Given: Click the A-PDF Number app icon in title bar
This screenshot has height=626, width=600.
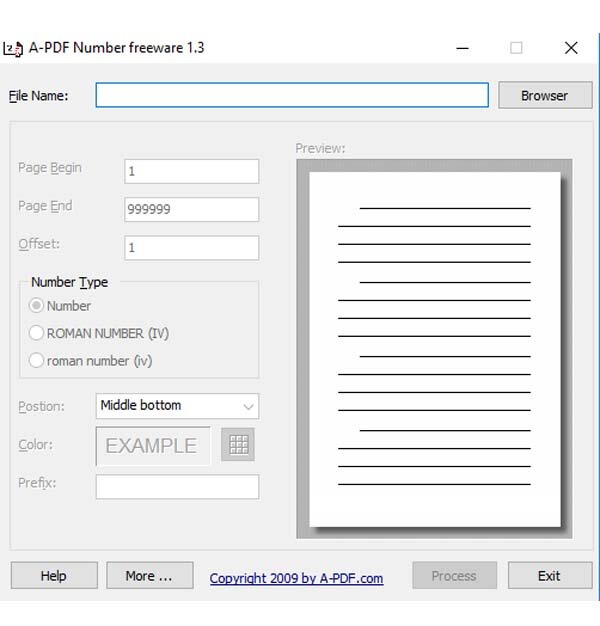Looking at the screenshot, I should pyautogui.click(x=13, y=49).
